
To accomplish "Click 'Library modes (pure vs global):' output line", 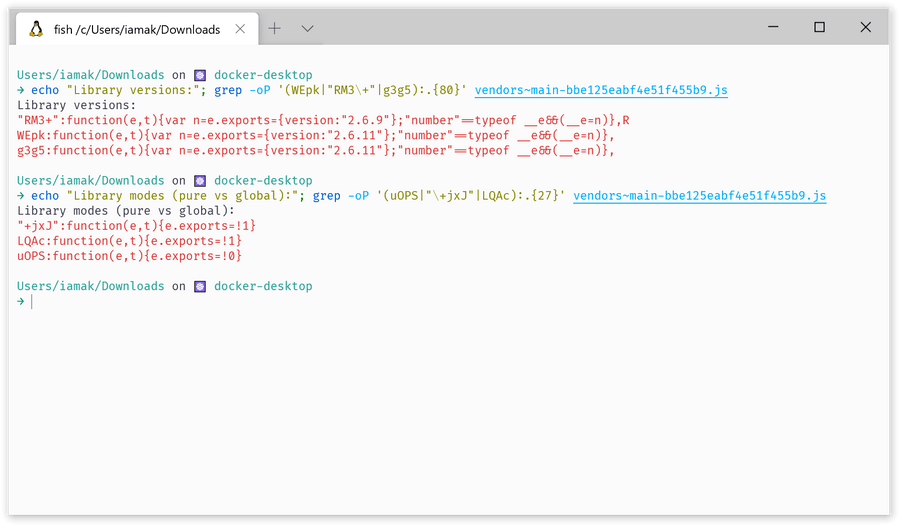I will click(126, 211).
